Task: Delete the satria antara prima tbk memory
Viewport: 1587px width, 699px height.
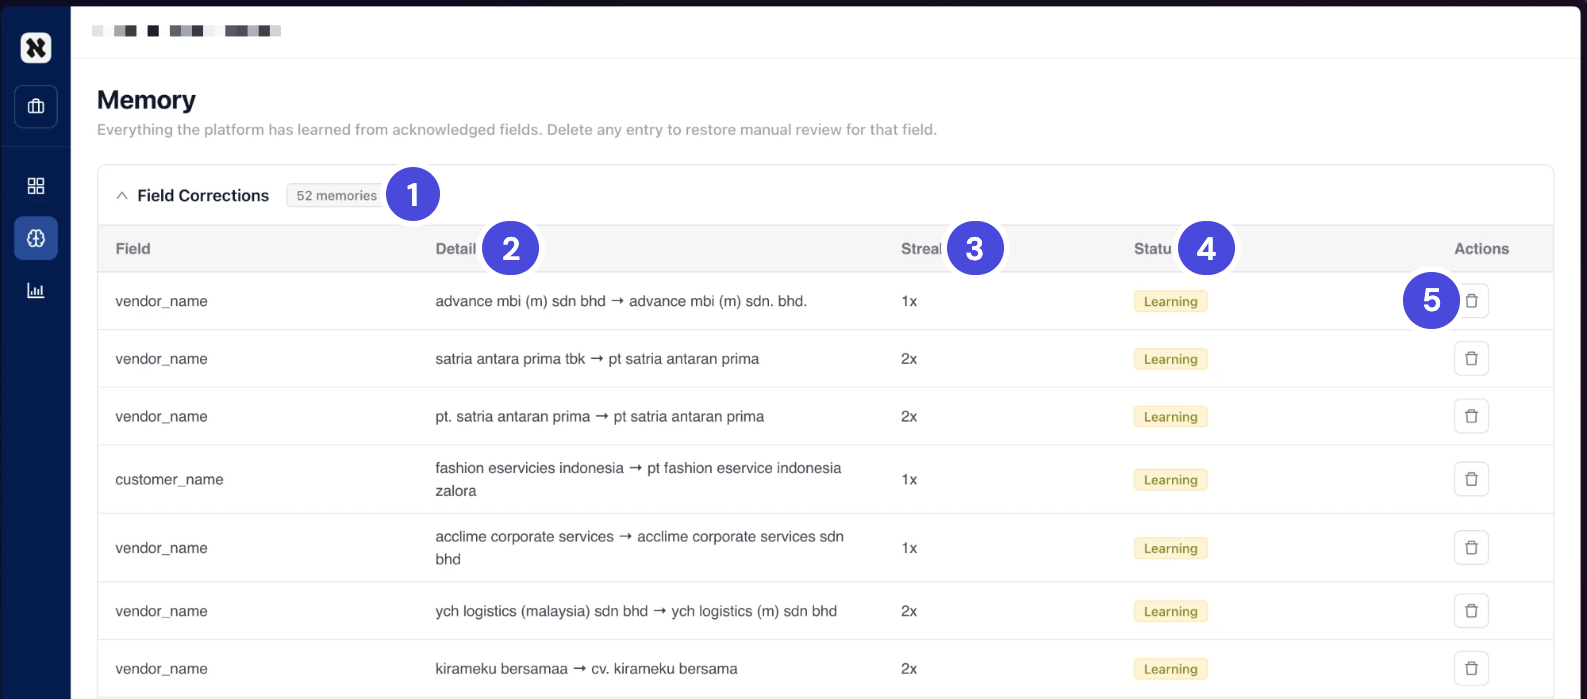Action: pos(1471,358)
